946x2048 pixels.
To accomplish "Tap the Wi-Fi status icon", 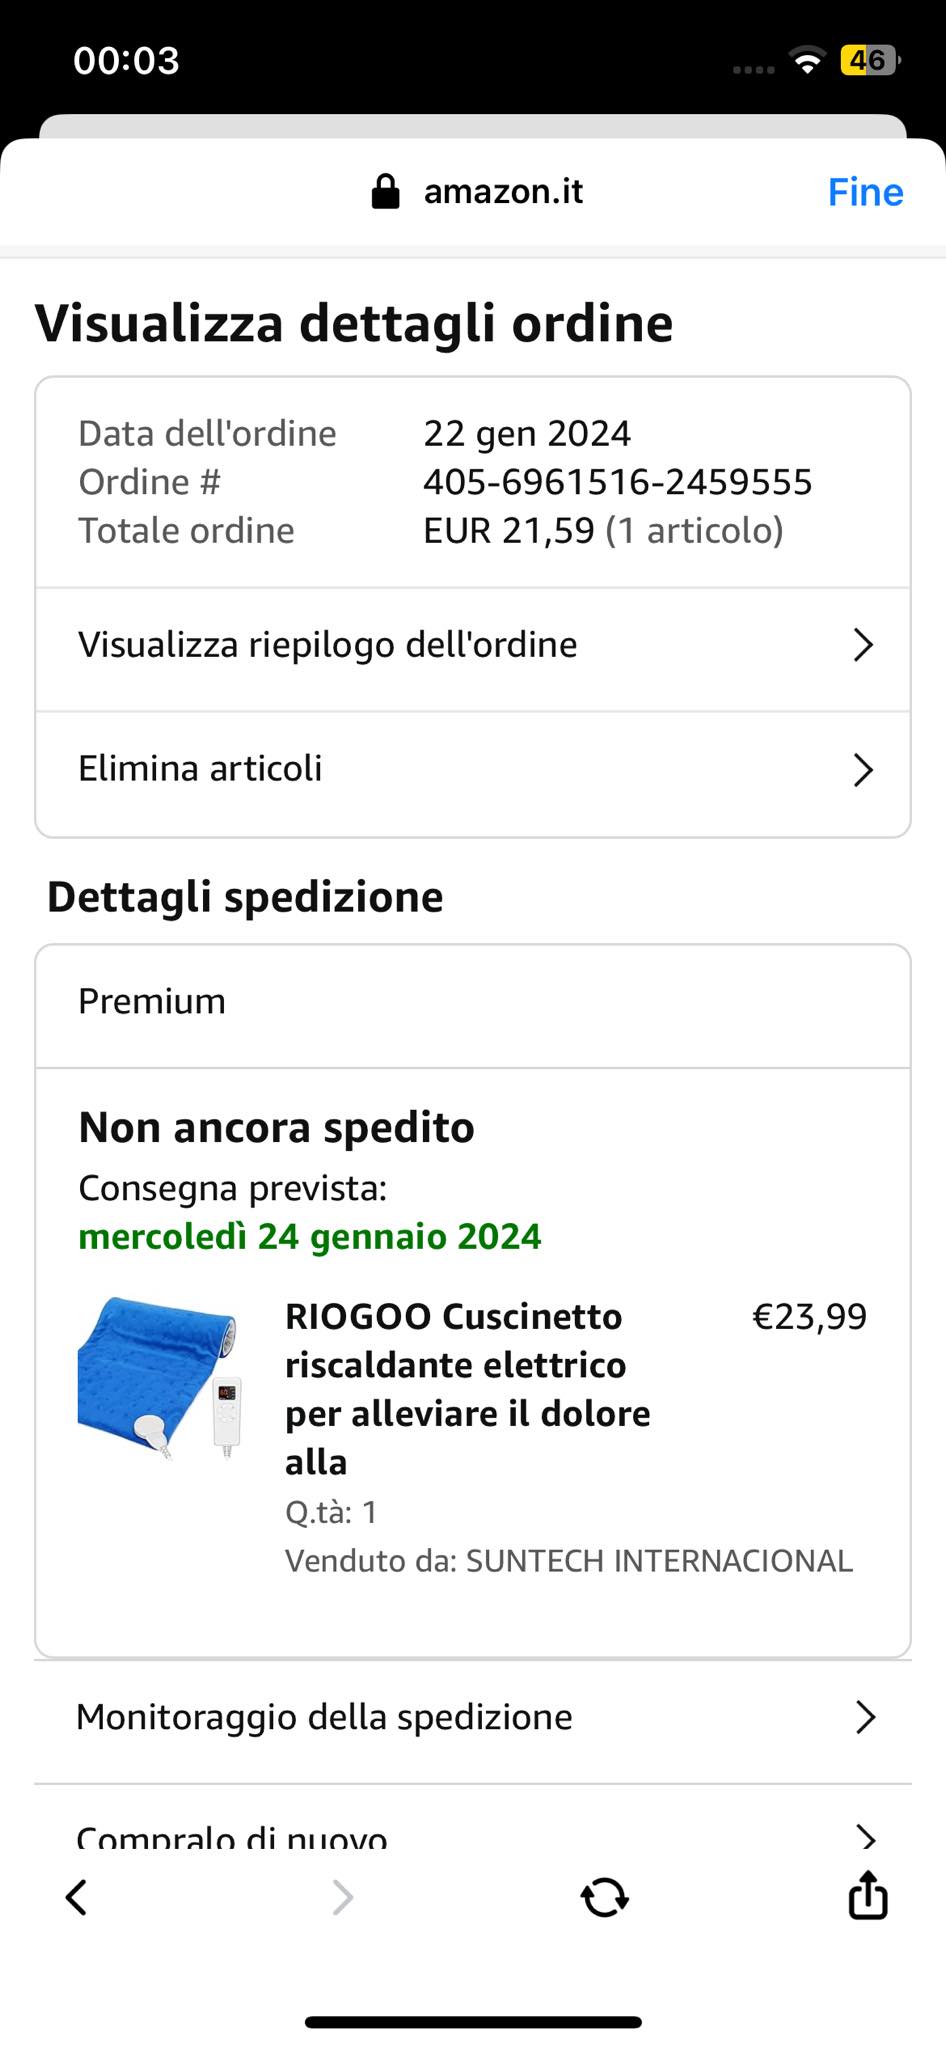I will point(806,60).
